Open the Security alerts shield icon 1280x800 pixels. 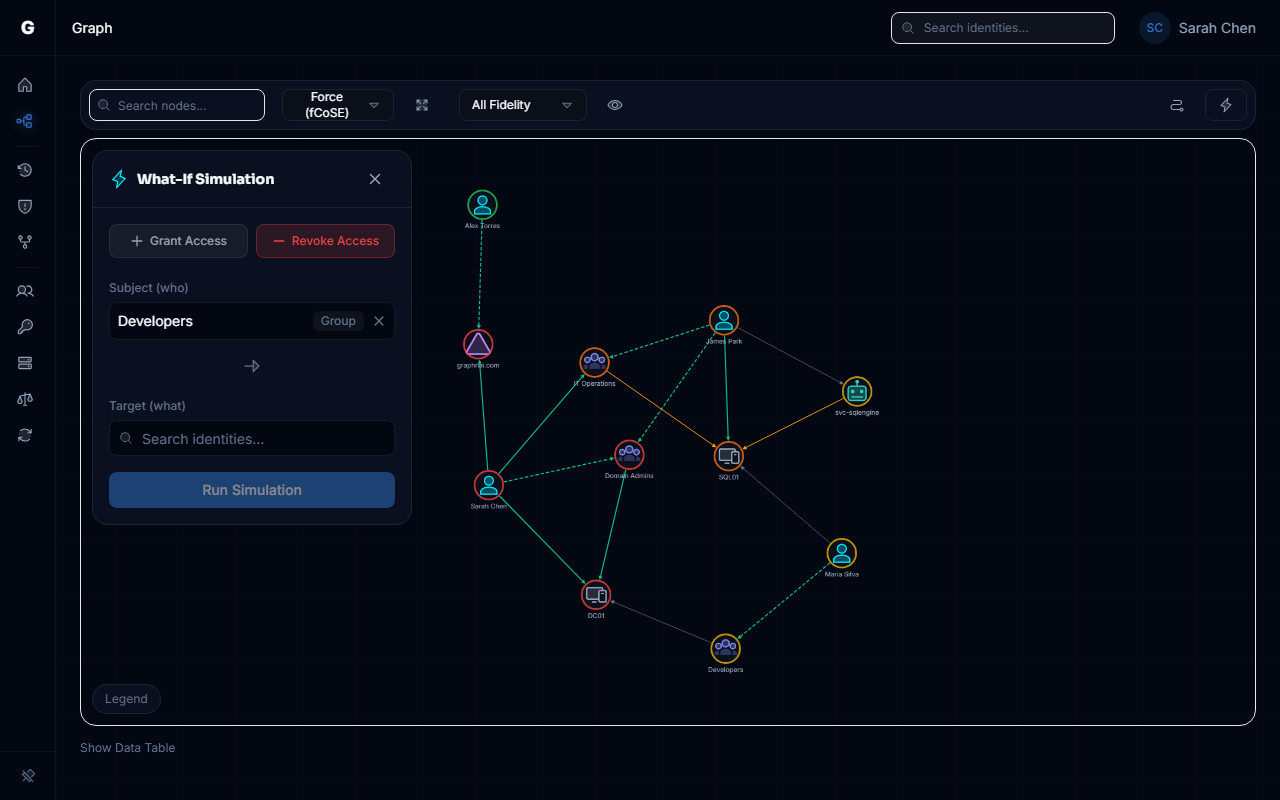pyautogui.click(x=25, y=206)
